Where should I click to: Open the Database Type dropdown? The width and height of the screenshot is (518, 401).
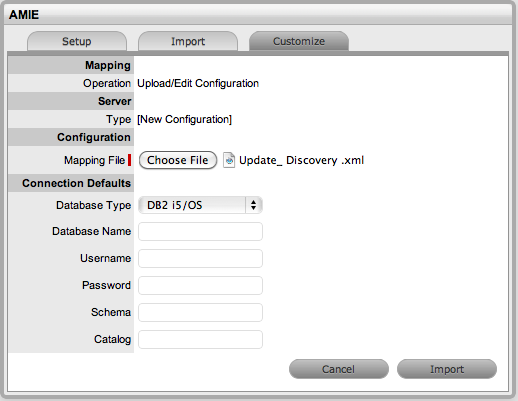point(200,205)
